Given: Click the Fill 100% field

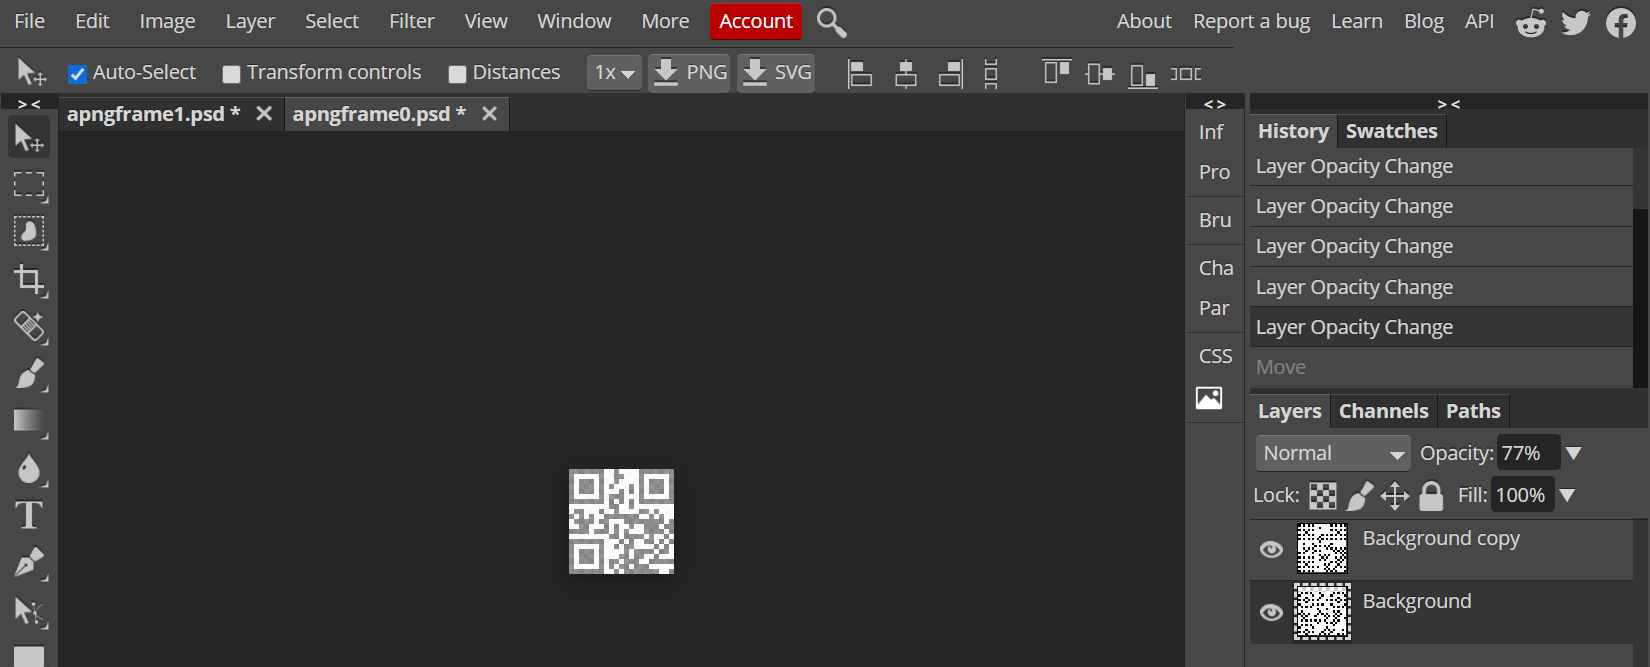Looking at the screenshot, I should (x=1522, y=495).
